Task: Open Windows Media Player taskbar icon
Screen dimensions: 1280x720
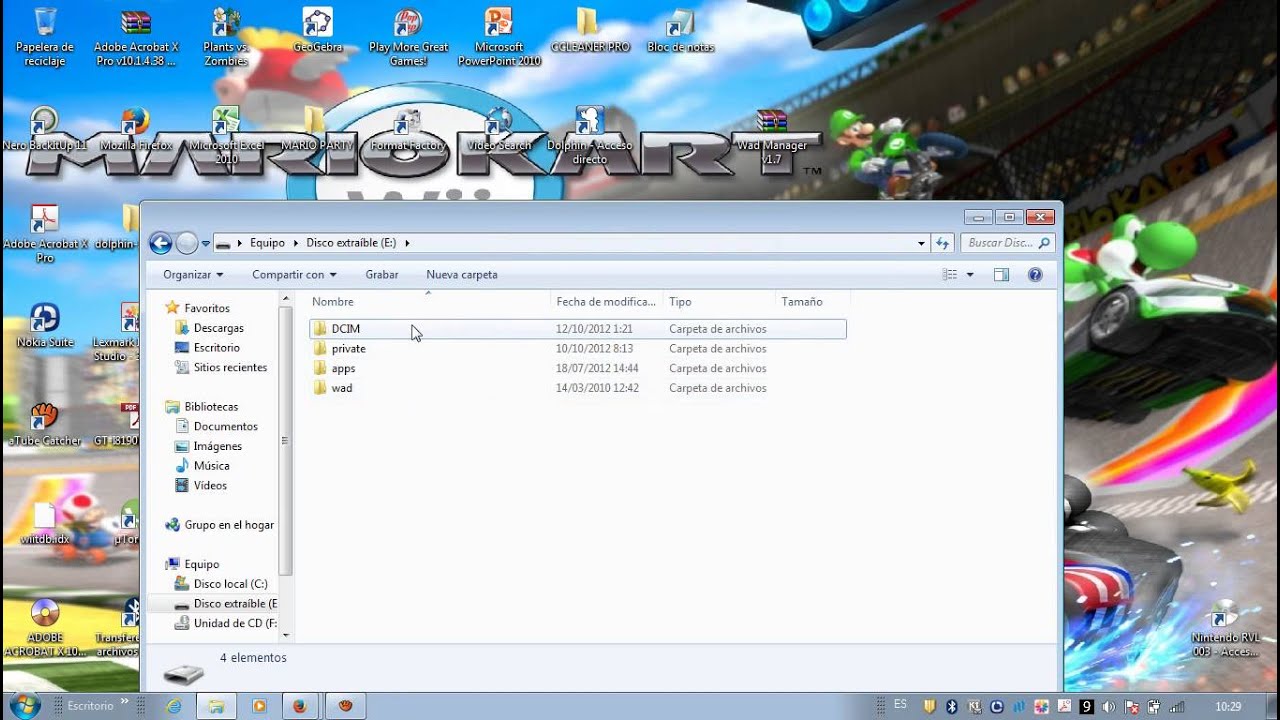Action: pyautogui.click(x=259, y=705)
